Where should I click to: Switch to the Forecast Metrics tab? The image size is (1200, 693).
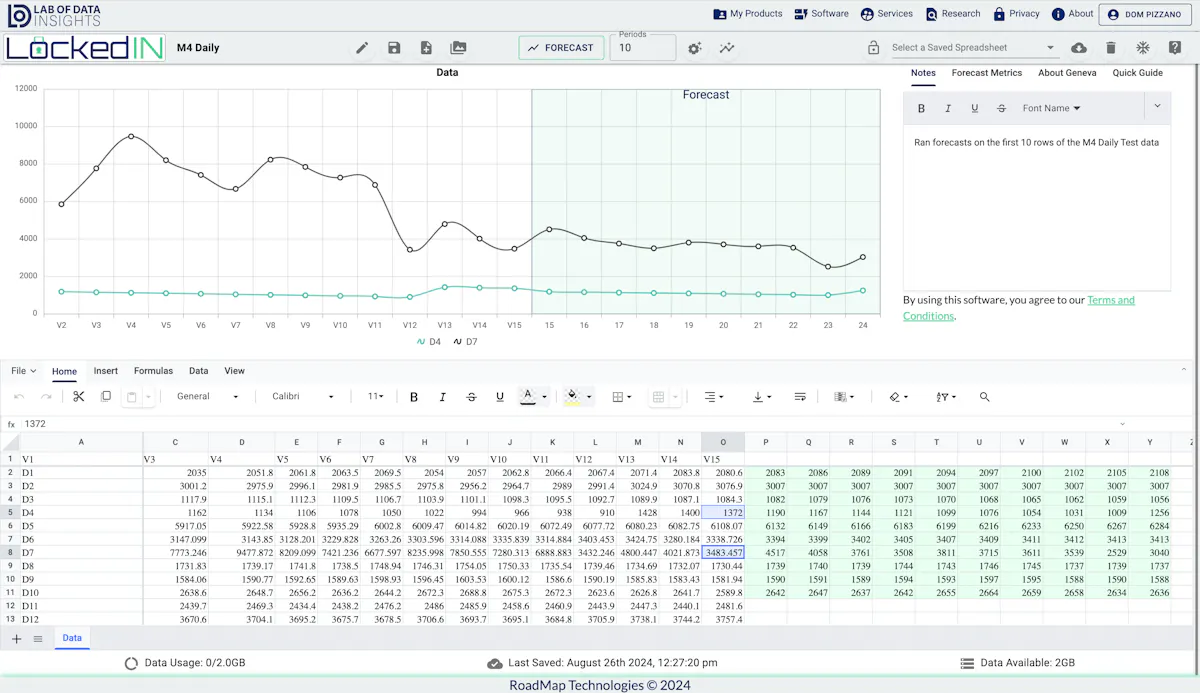[987, 73]
